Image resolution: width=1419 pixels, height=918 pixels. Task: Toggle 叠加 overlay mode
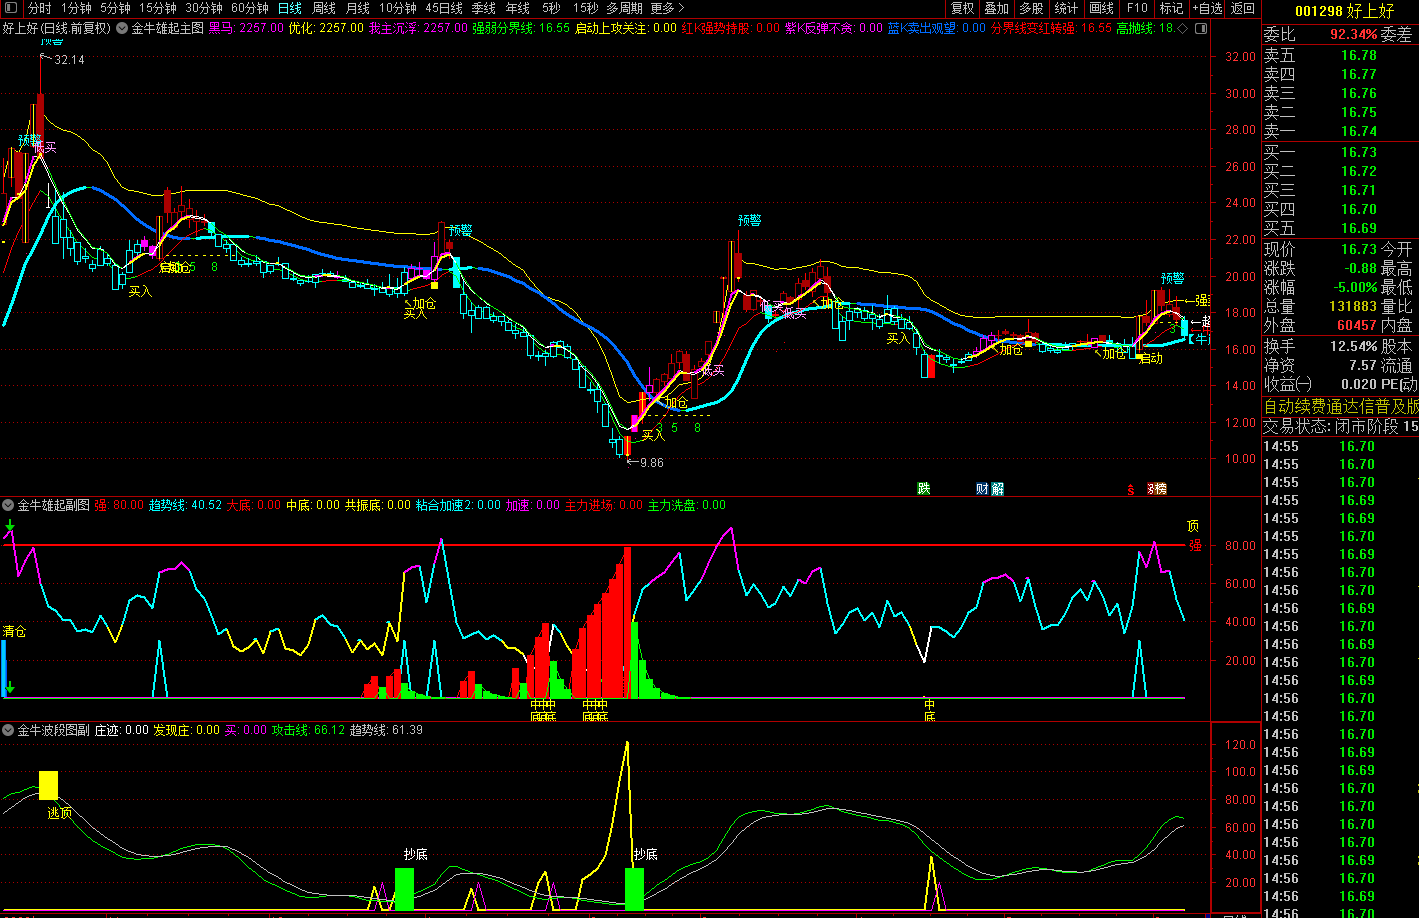point(996,8)
